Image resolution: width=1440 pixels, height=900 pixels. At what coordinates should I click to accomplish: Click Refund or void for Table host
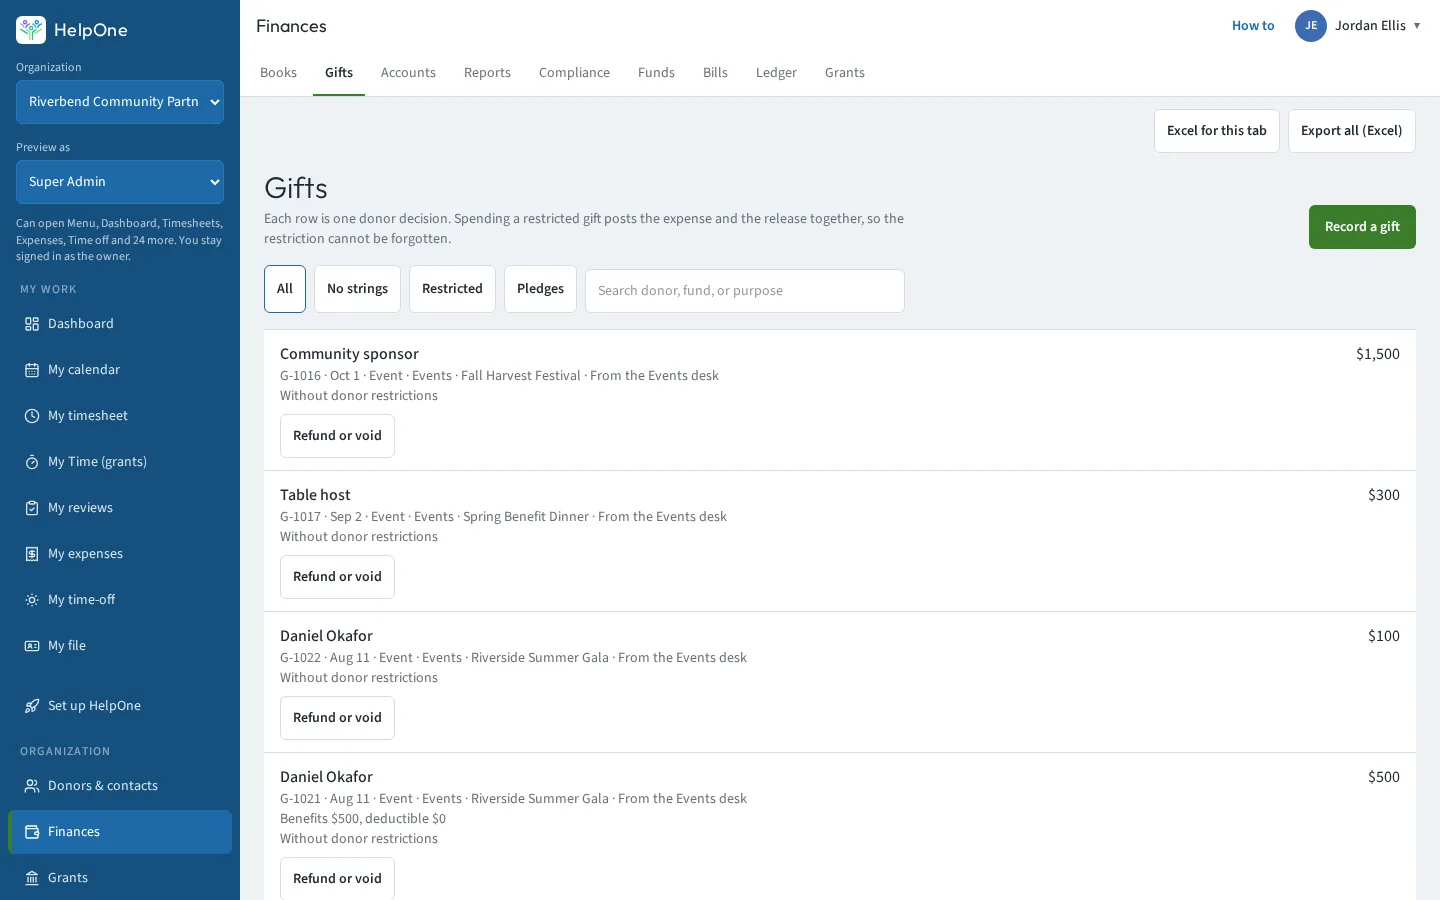pos(337,577)
